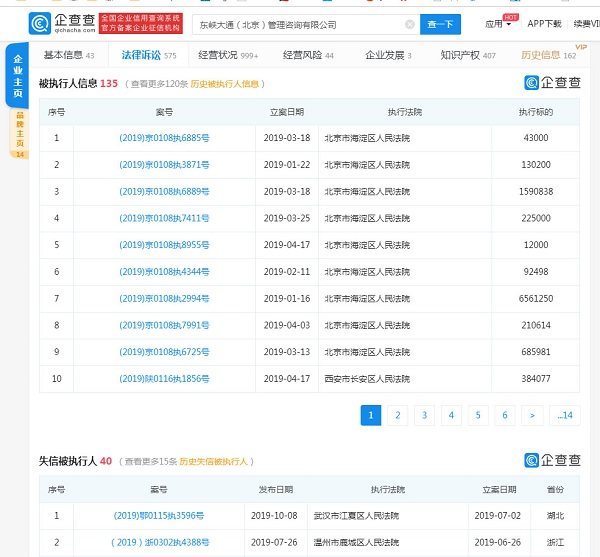Screen dimensions: 600x557
Task: Open case (2019)京0108执6725号
Action: [164, 352]
